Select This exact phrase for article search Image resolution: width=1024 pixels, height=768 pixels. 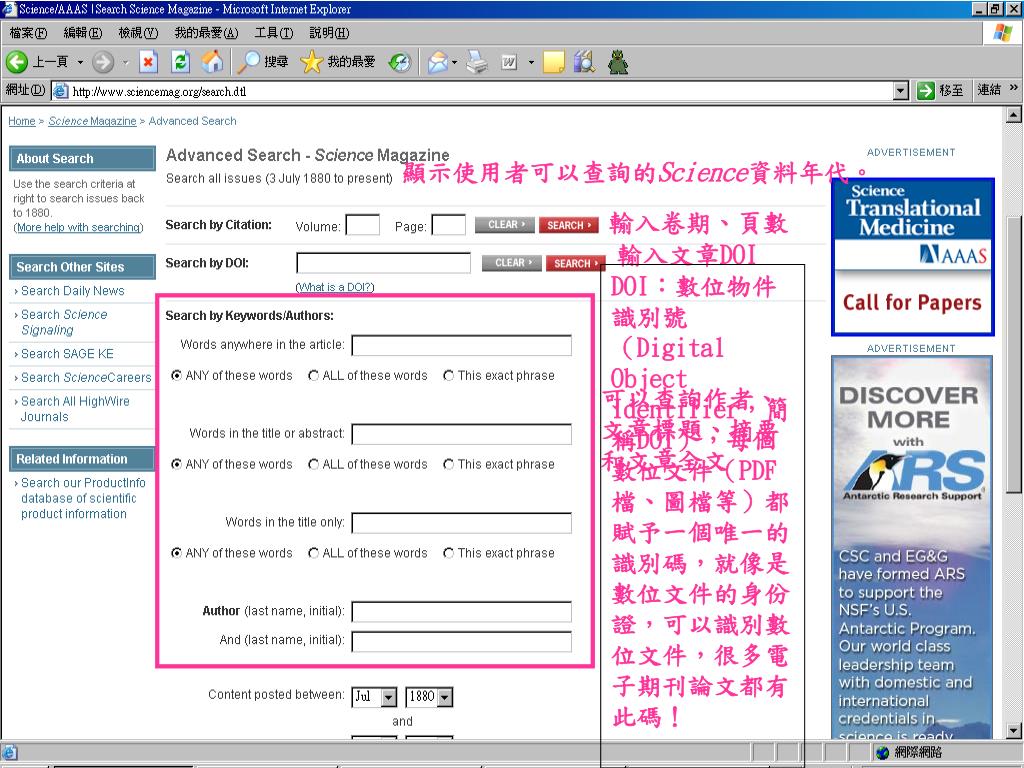448,376
